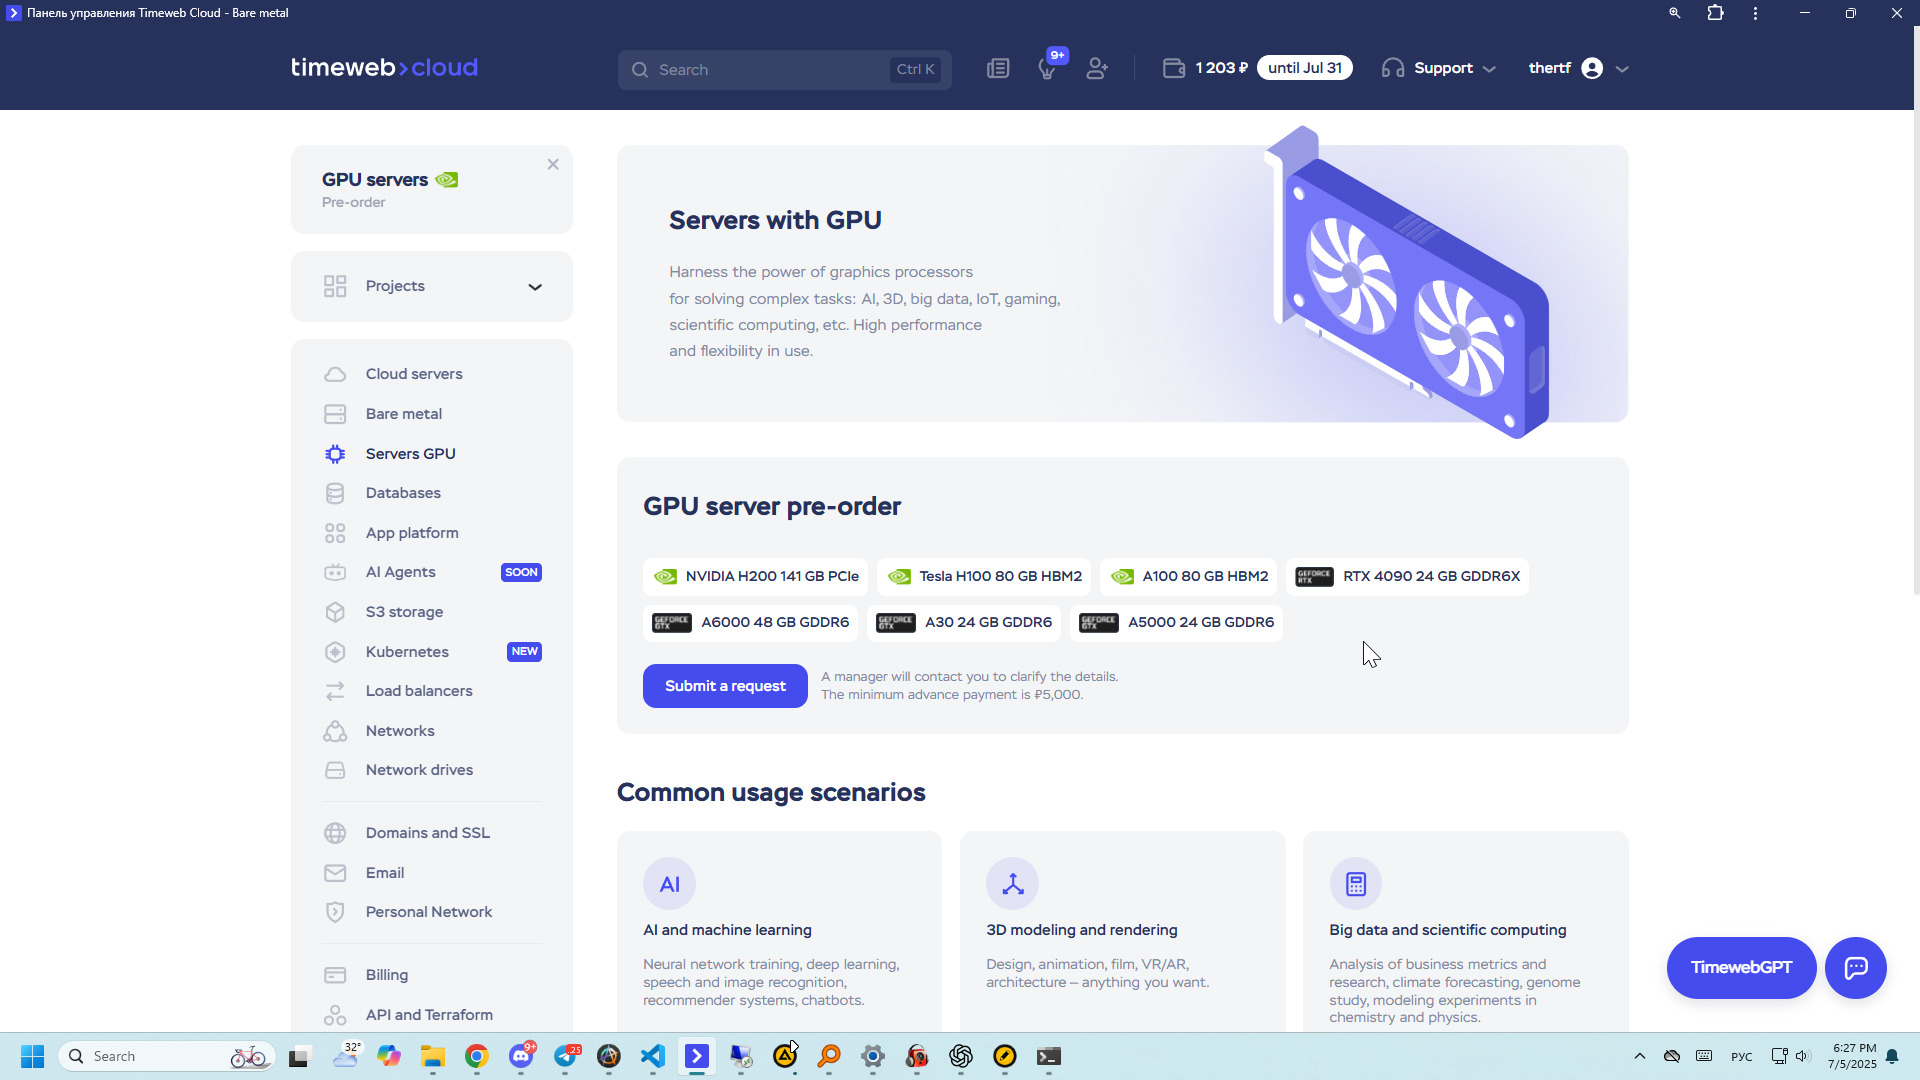Click the until Jul 31 badge
Image resolution: width=1920 pixels, height=1080 pixels.
(1304, 68)
